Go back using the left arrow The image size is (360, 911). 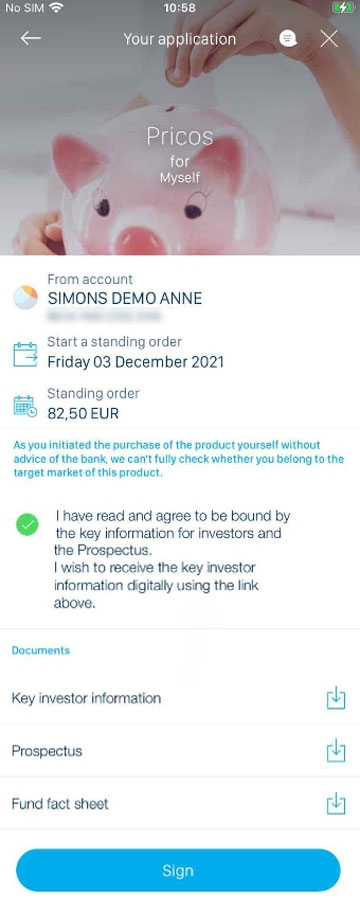click(x=30, y=38)
